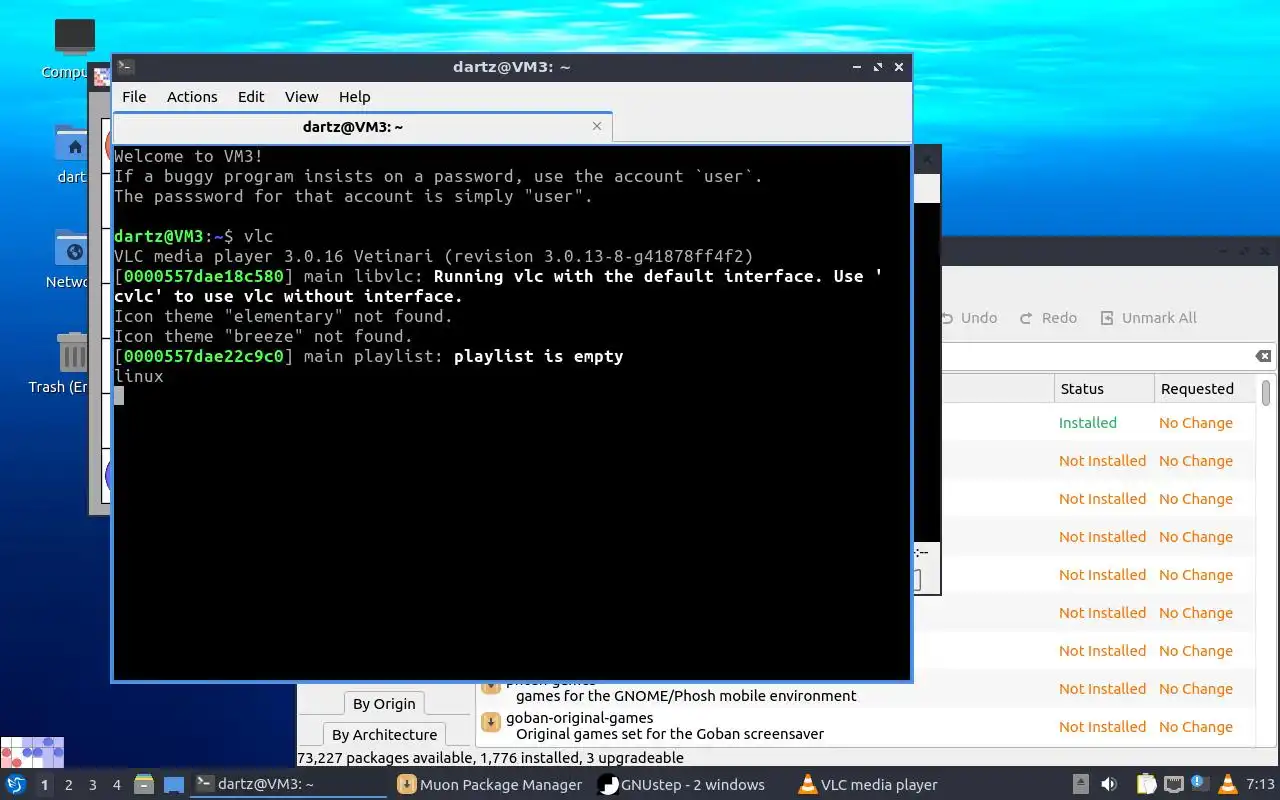Switch to the By Origin filter
The image size is (1280, 800).
[383, 704]
